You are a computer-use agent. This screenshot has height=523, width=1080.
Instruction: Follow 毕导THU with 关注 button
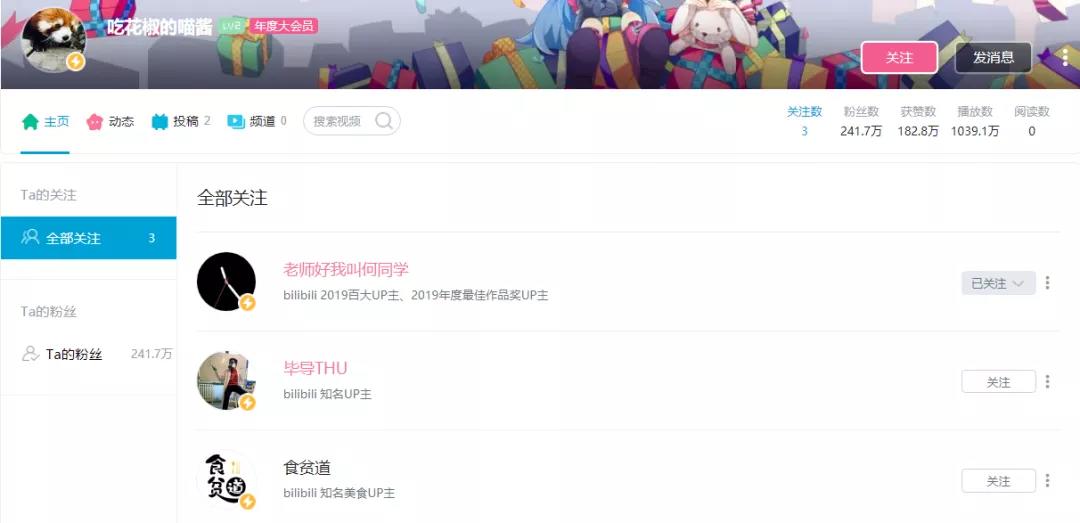[x=998, y=382]
